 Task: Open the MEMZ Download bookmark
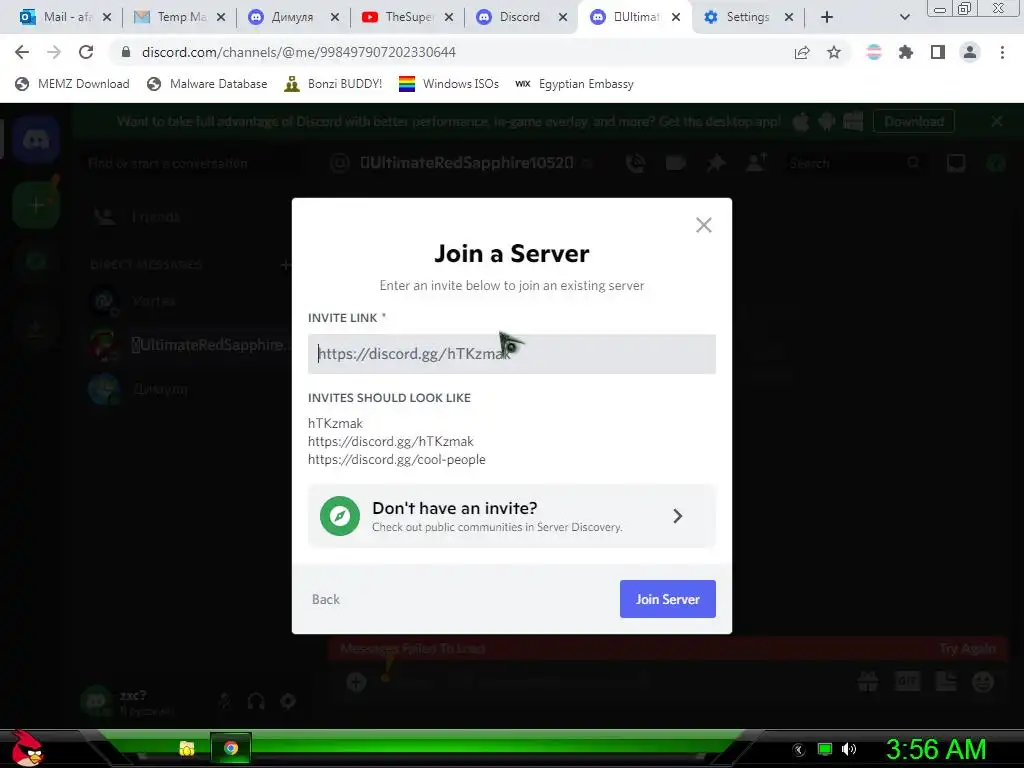tap(72, 84)
